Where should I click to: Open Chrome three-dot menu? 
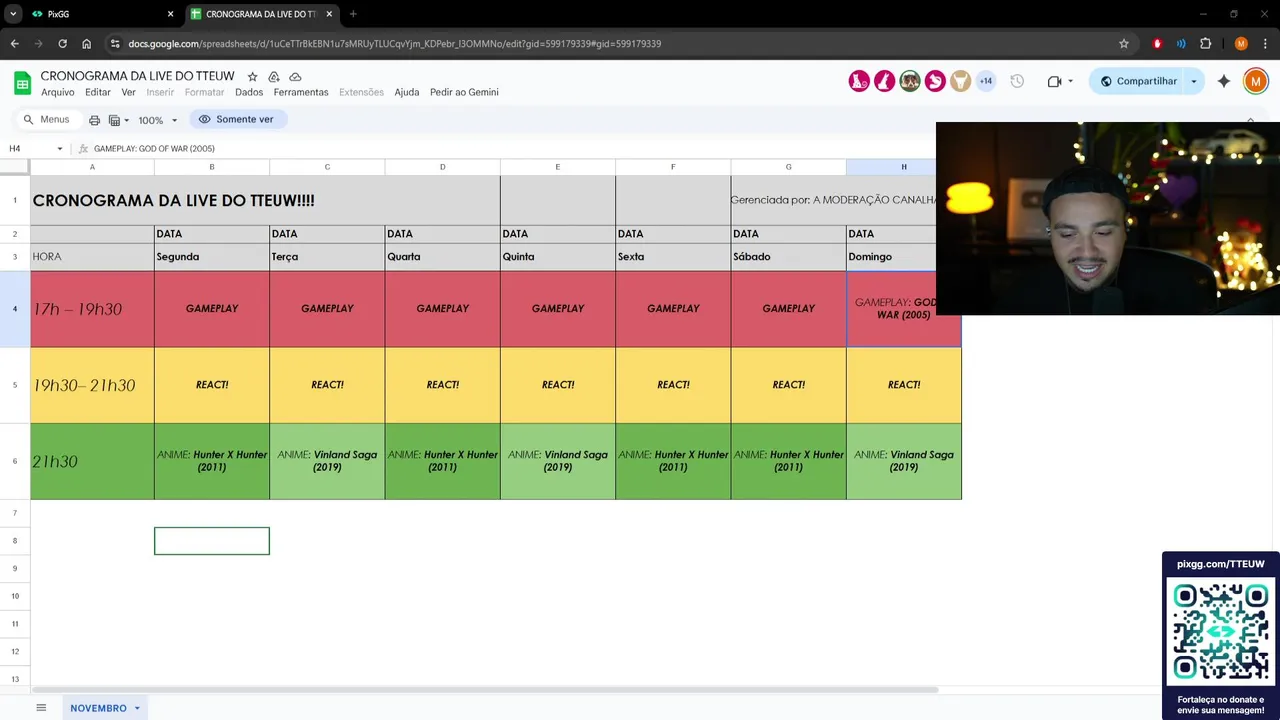(1264, 44)
